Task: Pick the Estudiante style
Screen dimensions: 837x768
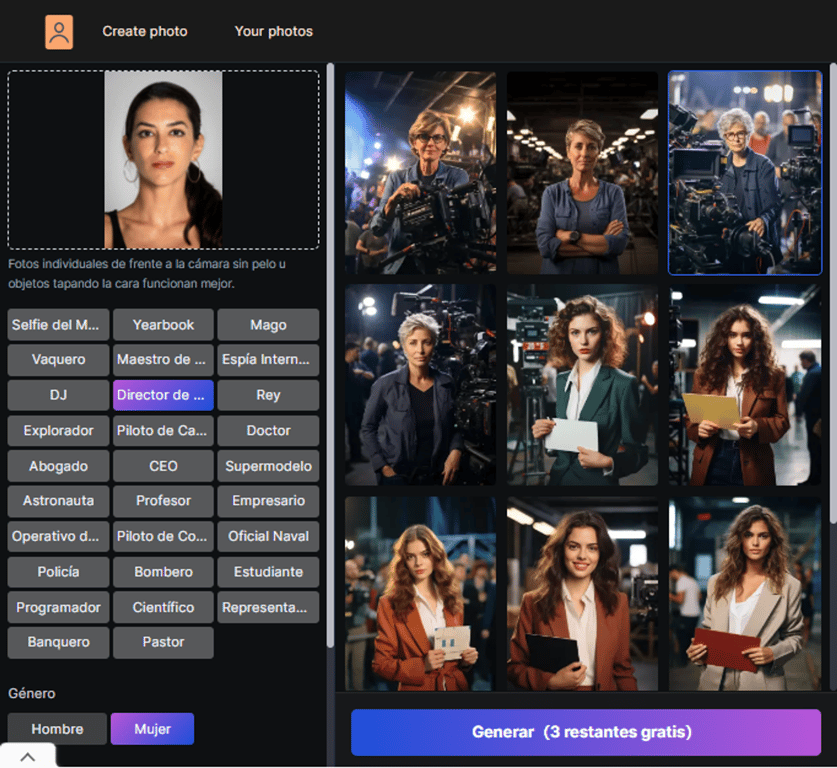Action: pos(268,572)
